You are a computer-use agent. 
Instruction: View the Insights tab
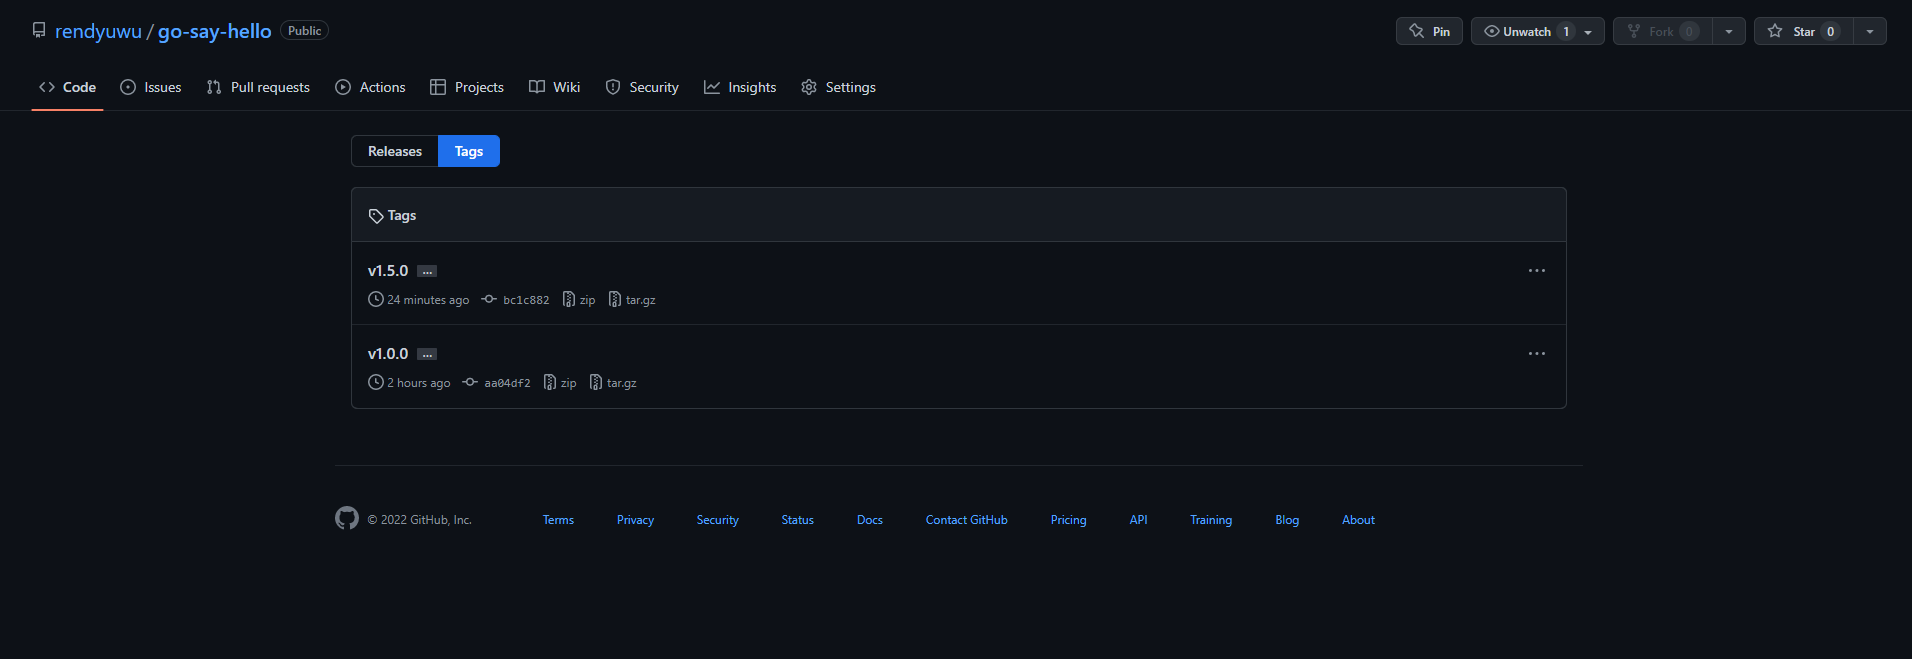740,87
